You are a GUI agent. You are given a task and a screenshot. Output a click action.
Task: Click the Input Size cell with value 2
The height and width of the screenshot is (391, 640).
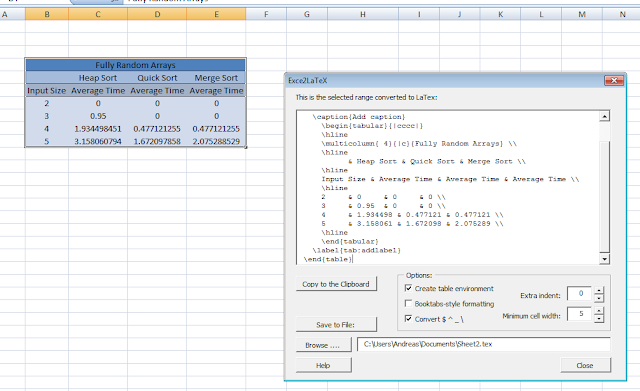click(47, 103)
